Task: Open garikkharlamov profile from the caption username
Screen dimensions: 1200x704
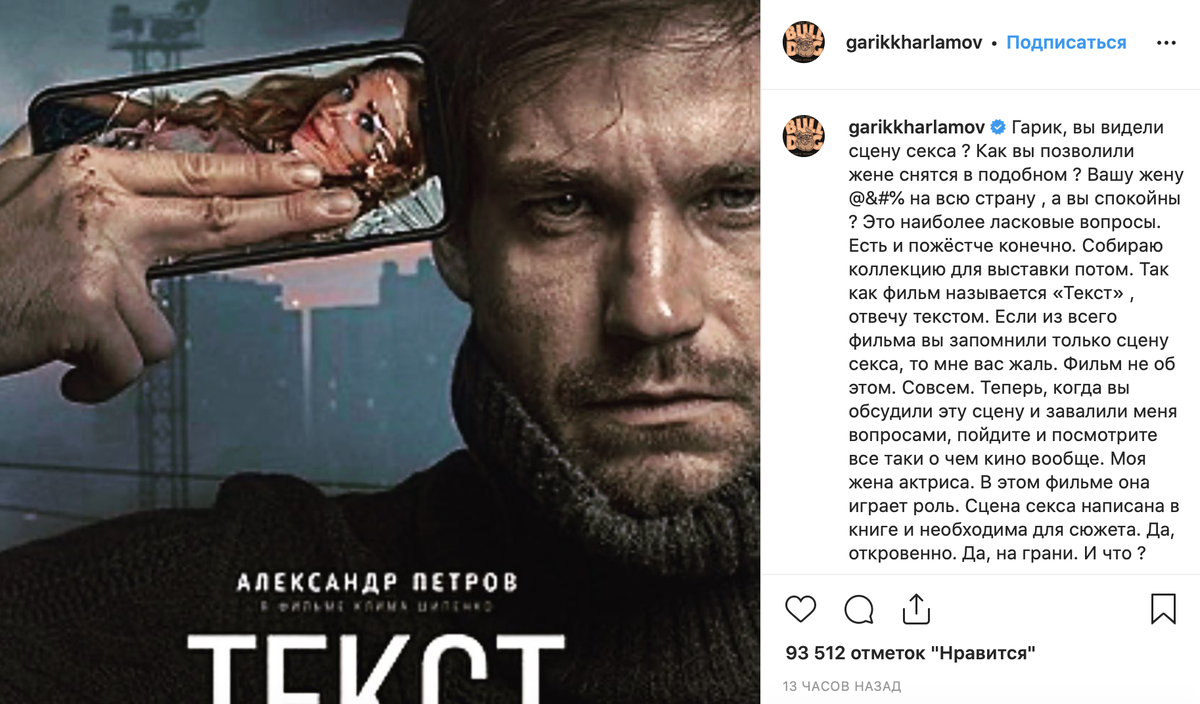Action: pyautogui.click(x=916, y=127)
